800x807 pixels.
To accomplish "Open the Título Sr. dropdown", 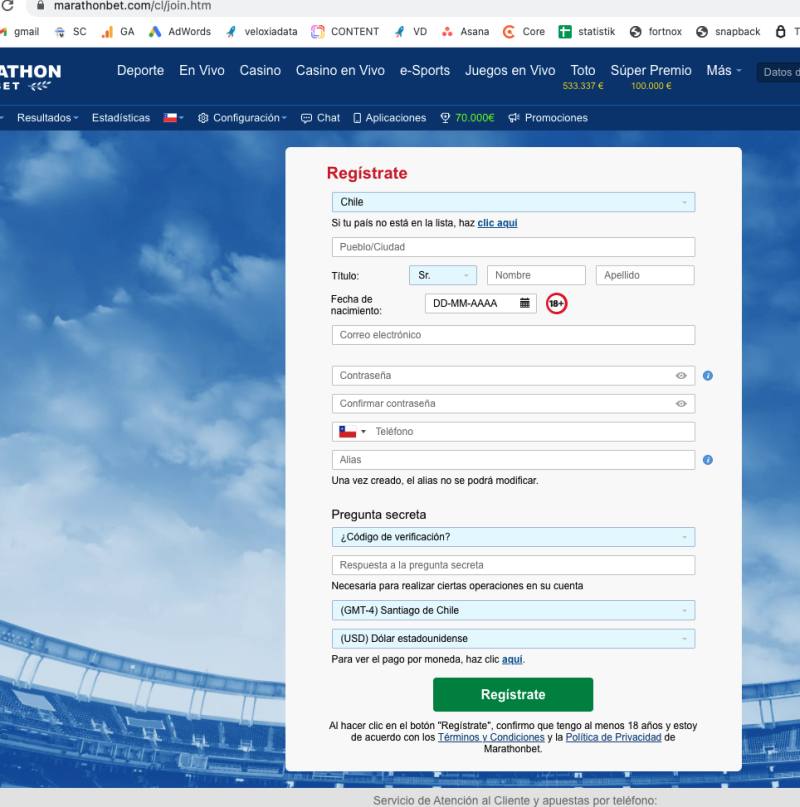I will [x=443, y=275].
